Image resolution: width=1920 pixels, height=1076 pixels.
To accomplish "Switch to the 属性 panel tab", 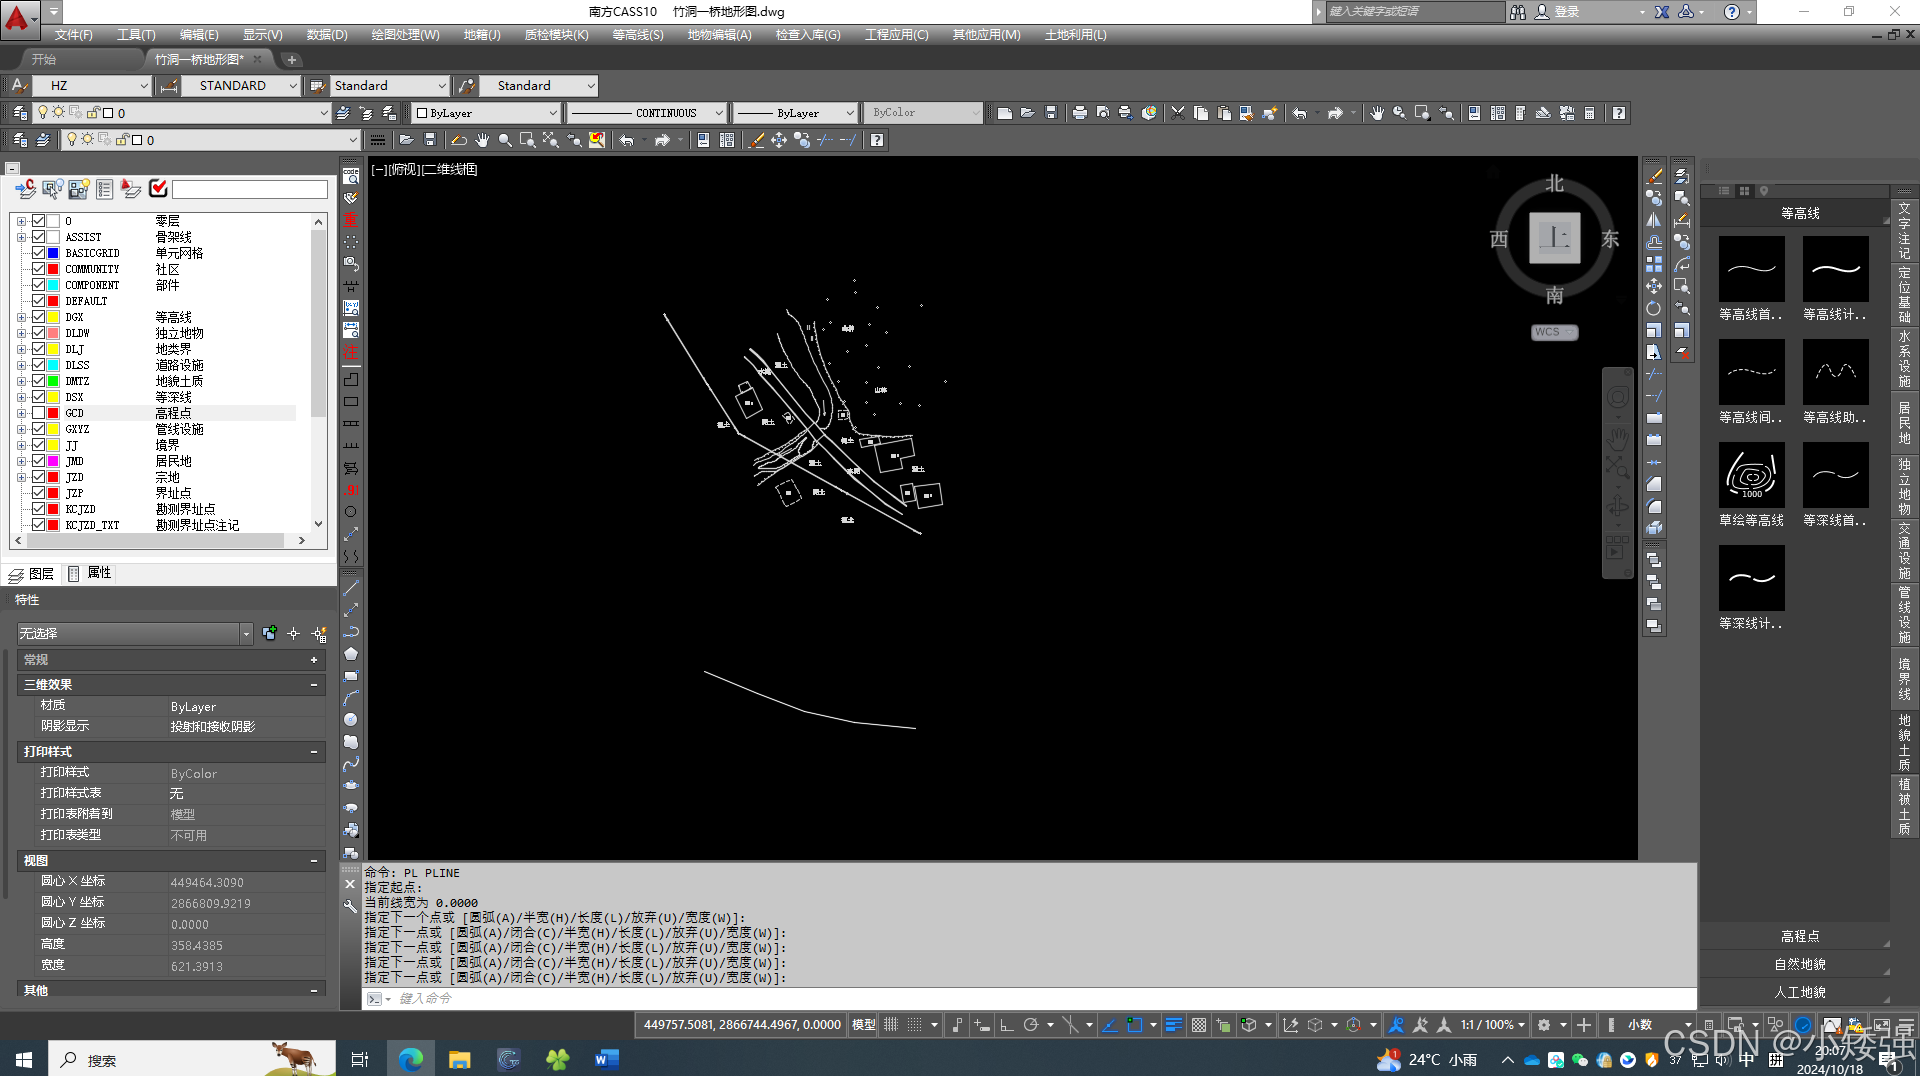I will 90,573.
